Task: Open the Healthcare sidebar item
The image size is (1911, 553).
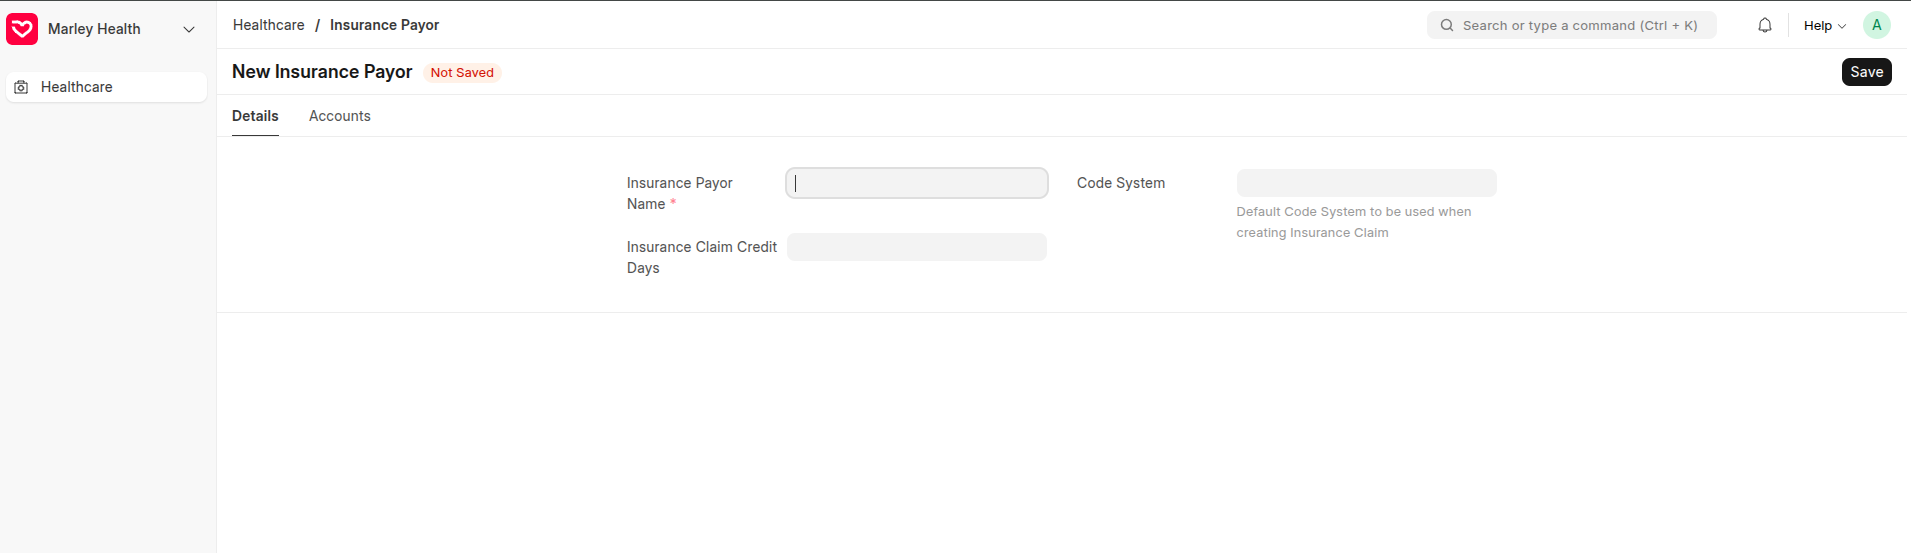Action: coord(107,87)
